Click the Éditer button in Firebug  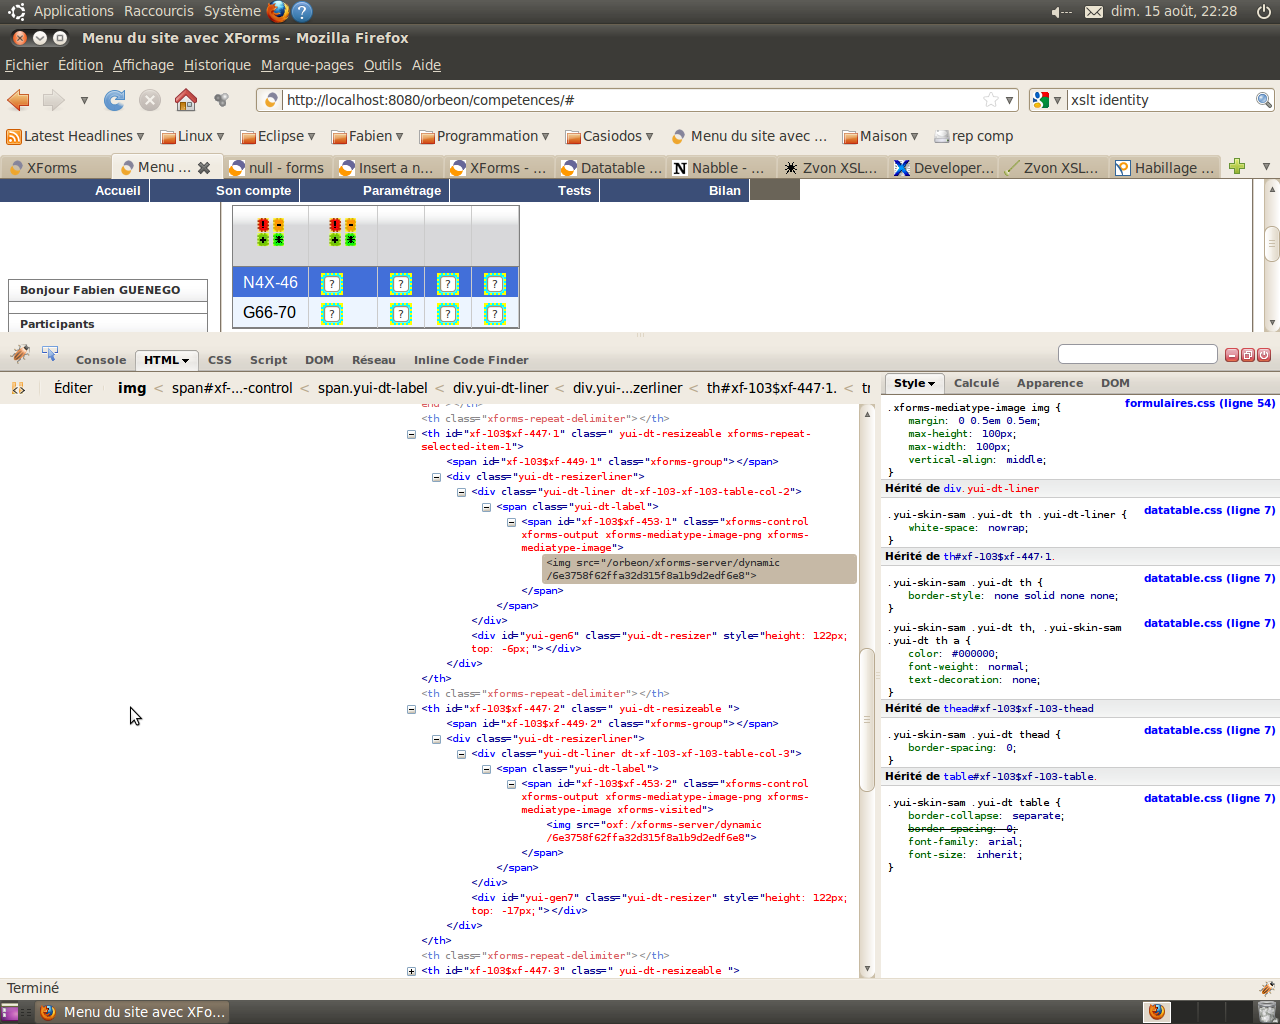pos(73,388)
